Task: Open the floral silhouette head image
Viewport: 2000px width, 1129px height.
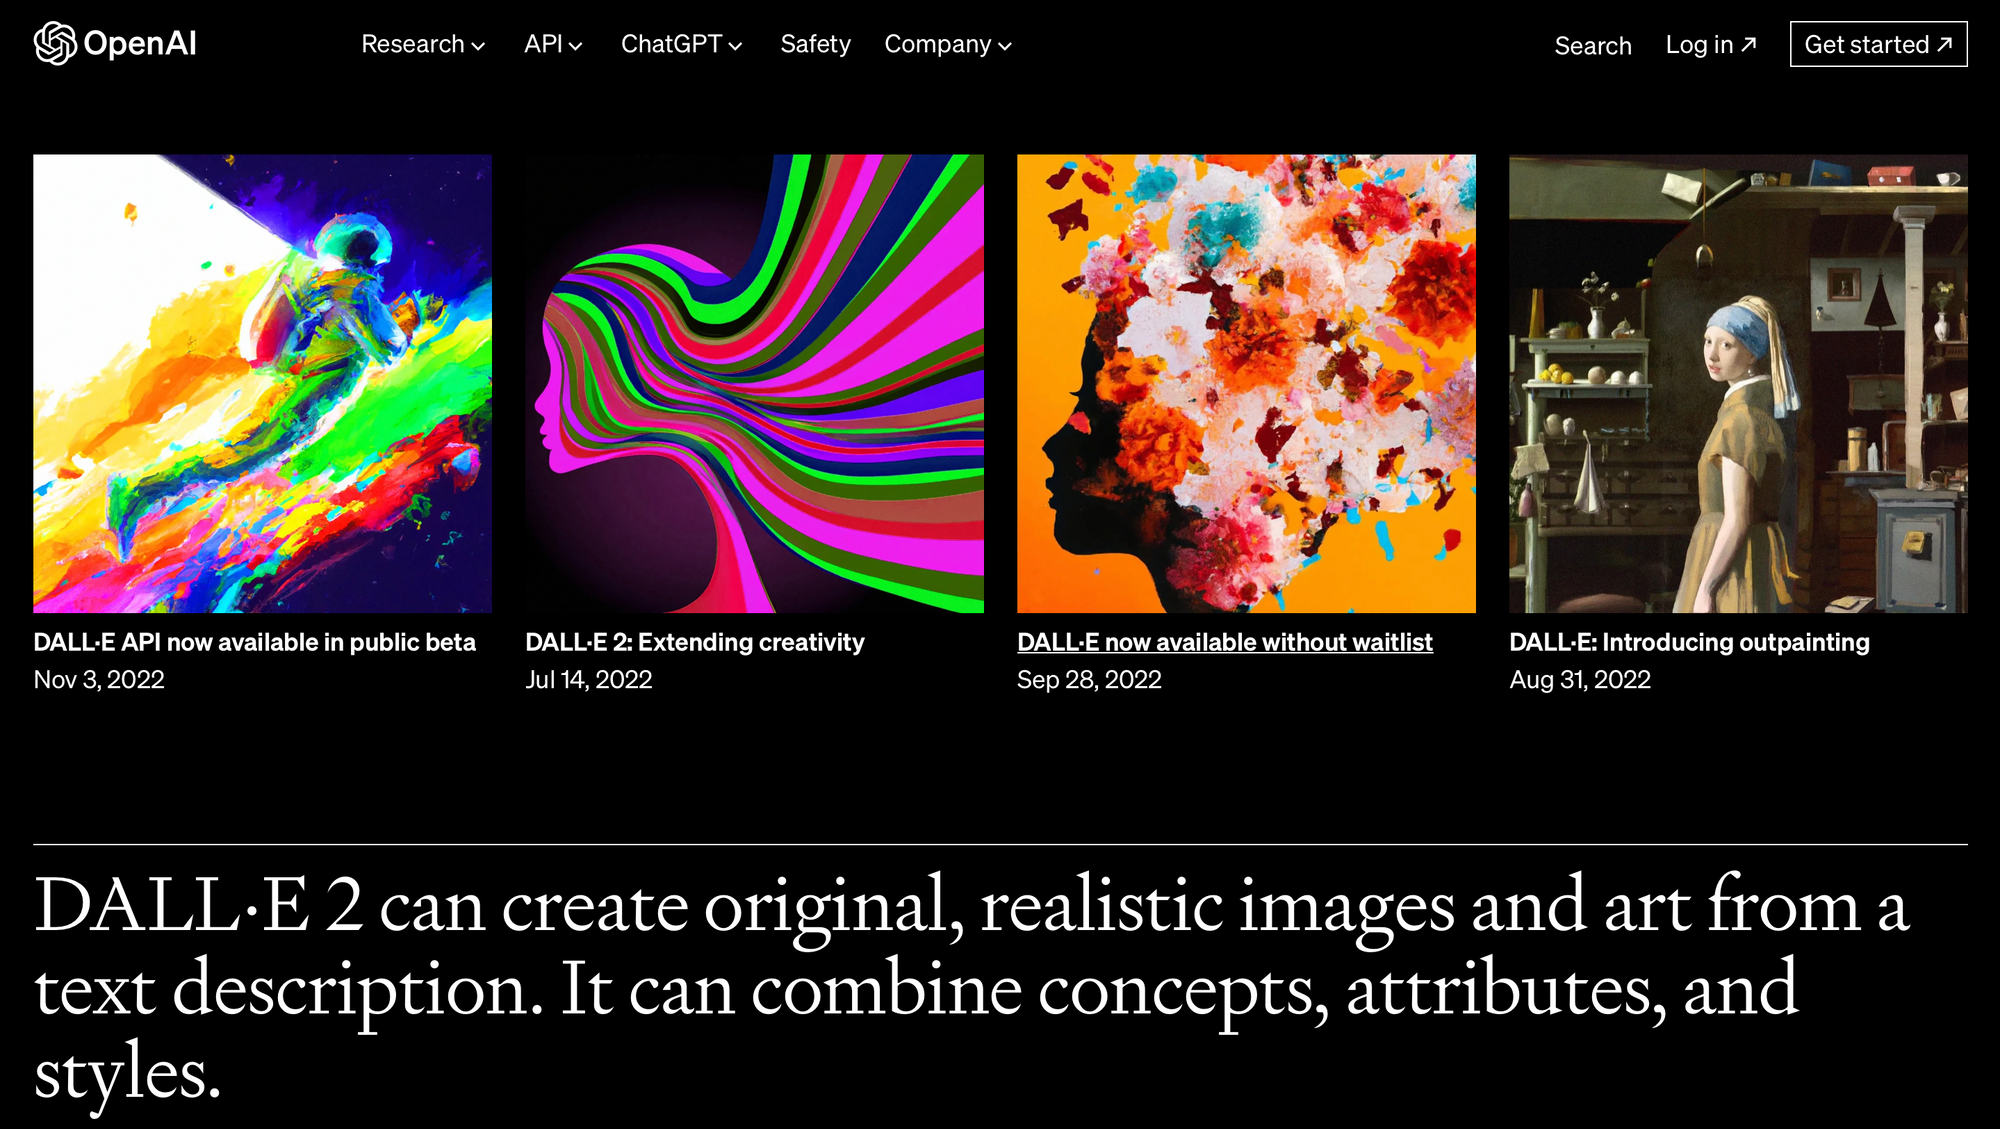Action: [x=1246, y=383]
